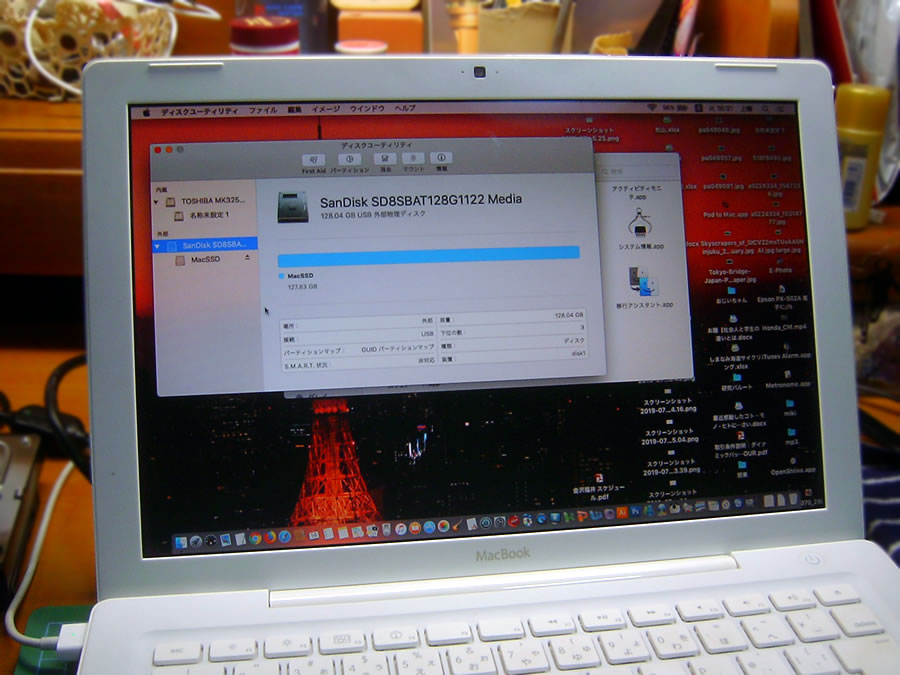Viewport: 900px width, 675px height.
Task: Open Google Chrome from the Dock
Action: [255, 538]
